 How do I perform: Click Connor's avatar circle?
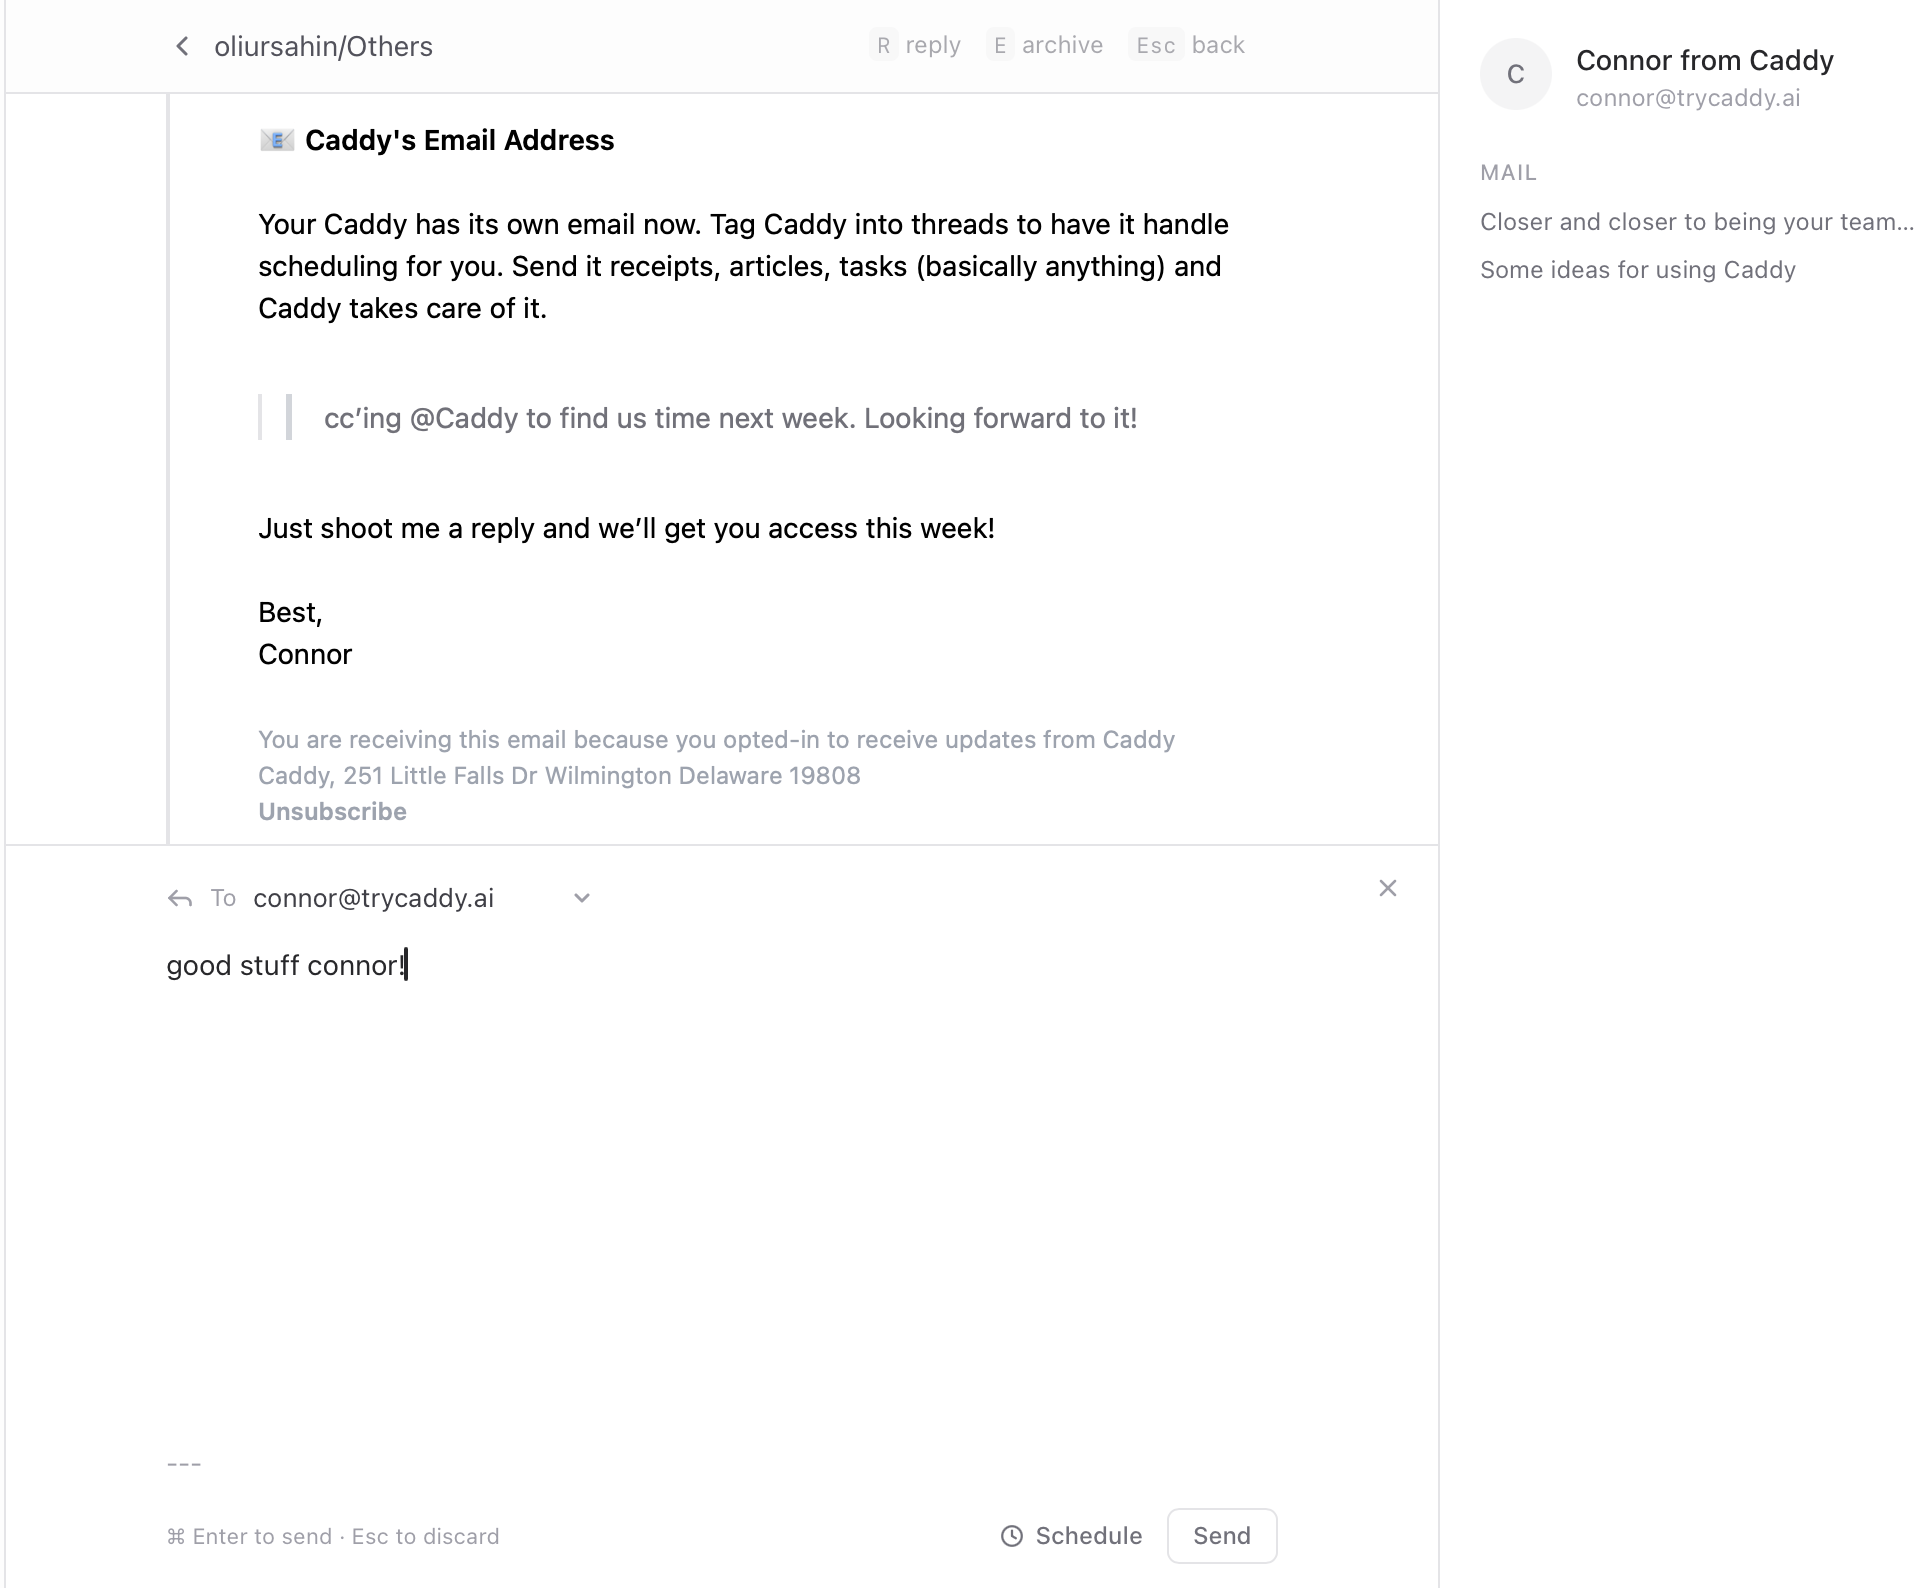pos(1515,74)
